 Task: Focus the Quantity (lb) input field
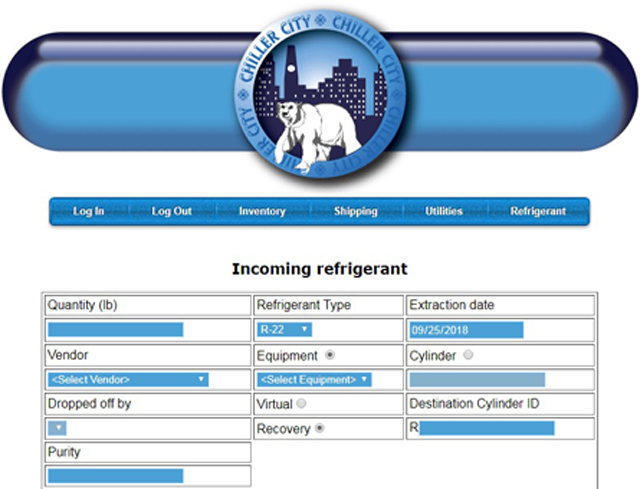click(x=116, y=329)
